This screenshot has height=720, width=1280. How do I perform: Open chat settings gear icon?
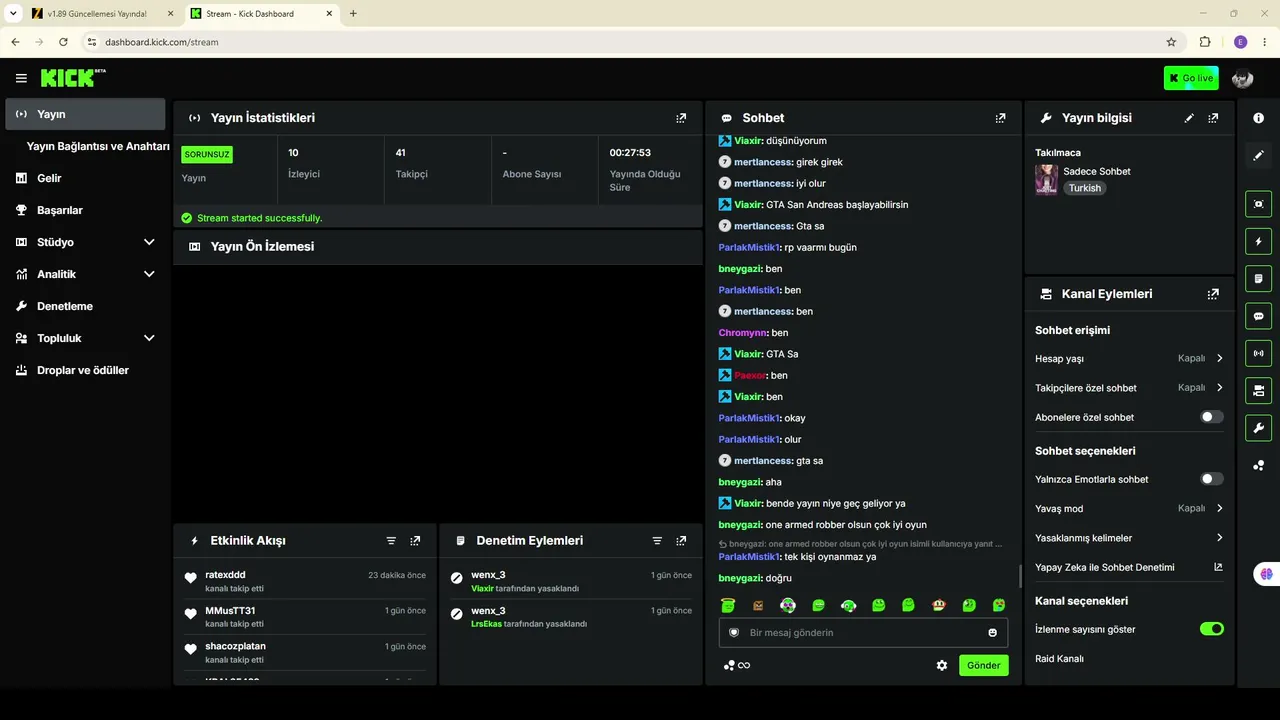coord(942,665)
